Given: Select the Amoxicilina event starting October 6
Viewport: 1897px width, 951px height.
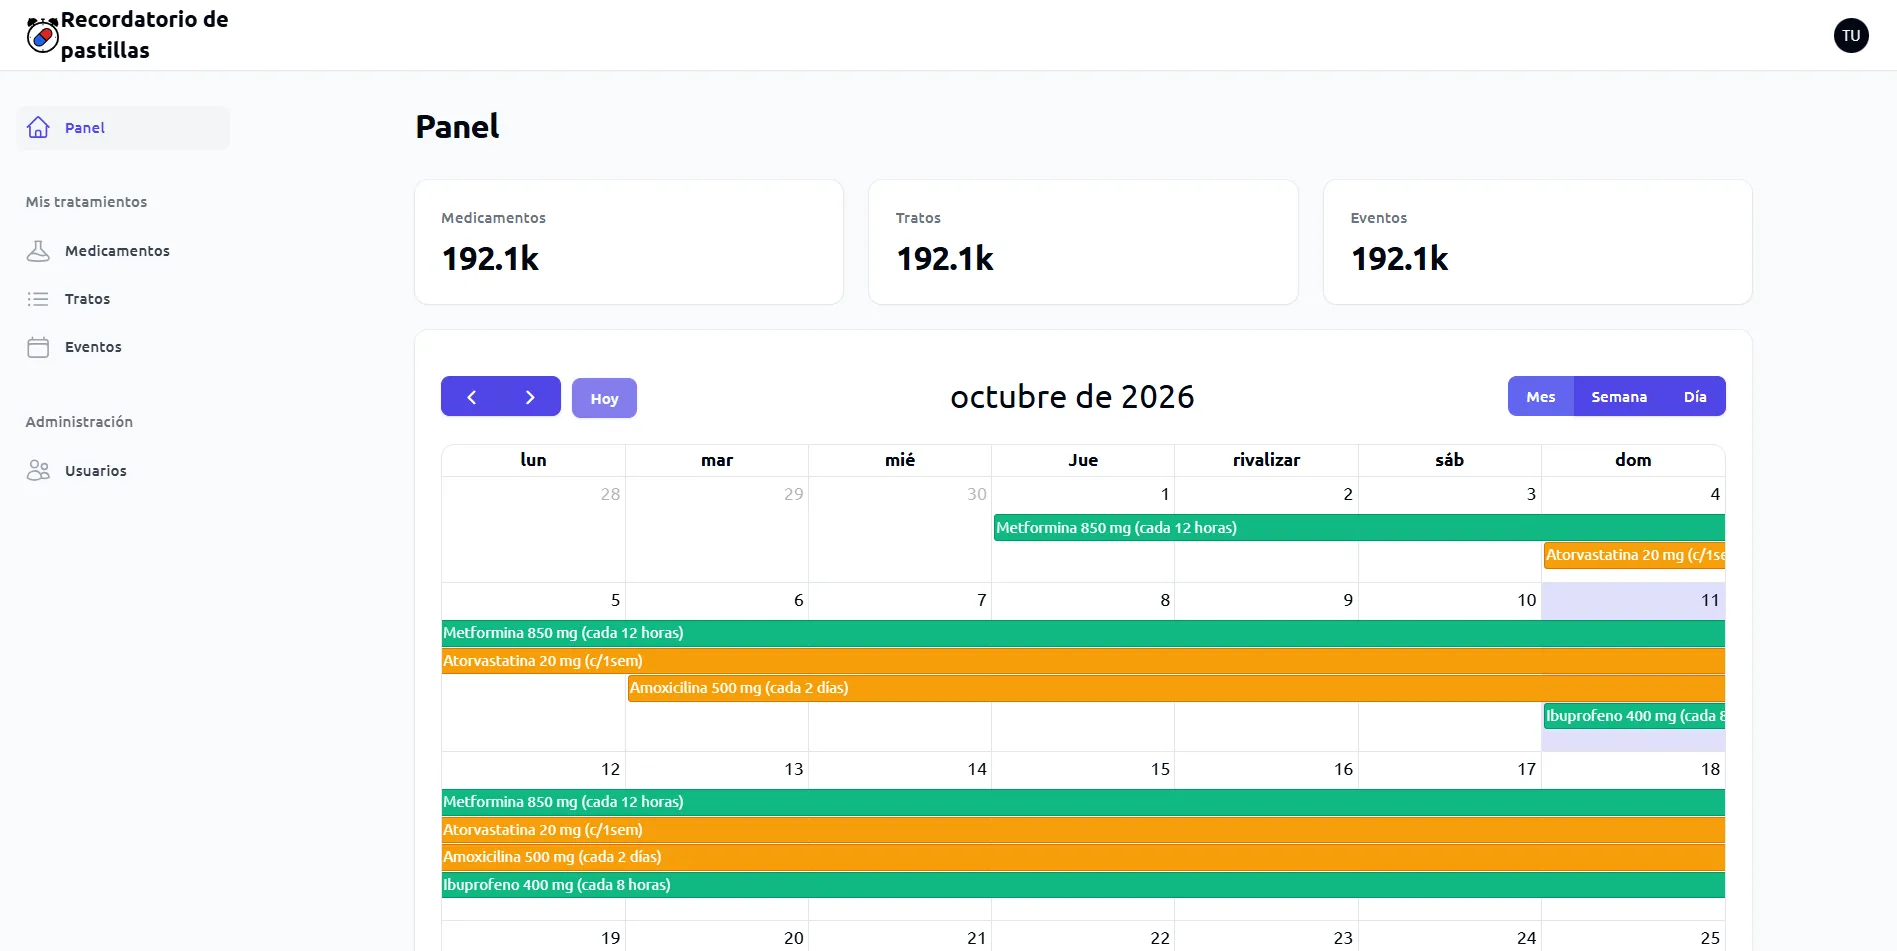Looking at the screenshot, I should 1176,688.
